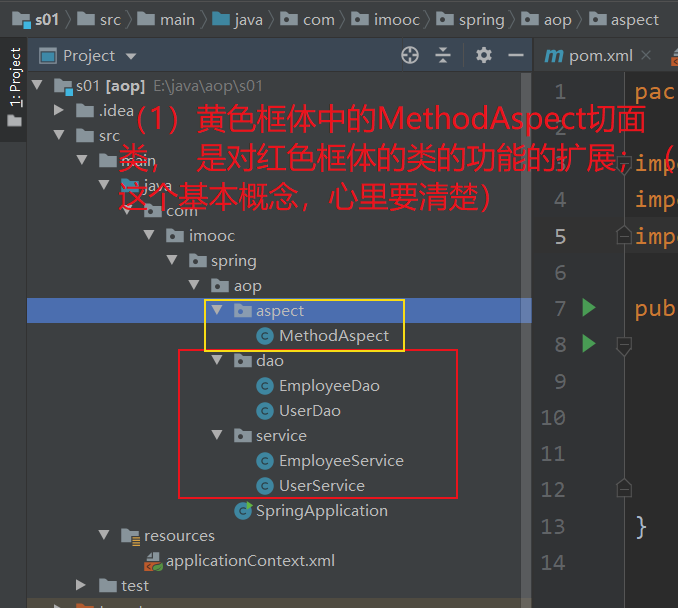The height and width of the screenshot is (608, 678).
Task: Toggle code folding marker at line 8
Action: [x=624, y=346]
